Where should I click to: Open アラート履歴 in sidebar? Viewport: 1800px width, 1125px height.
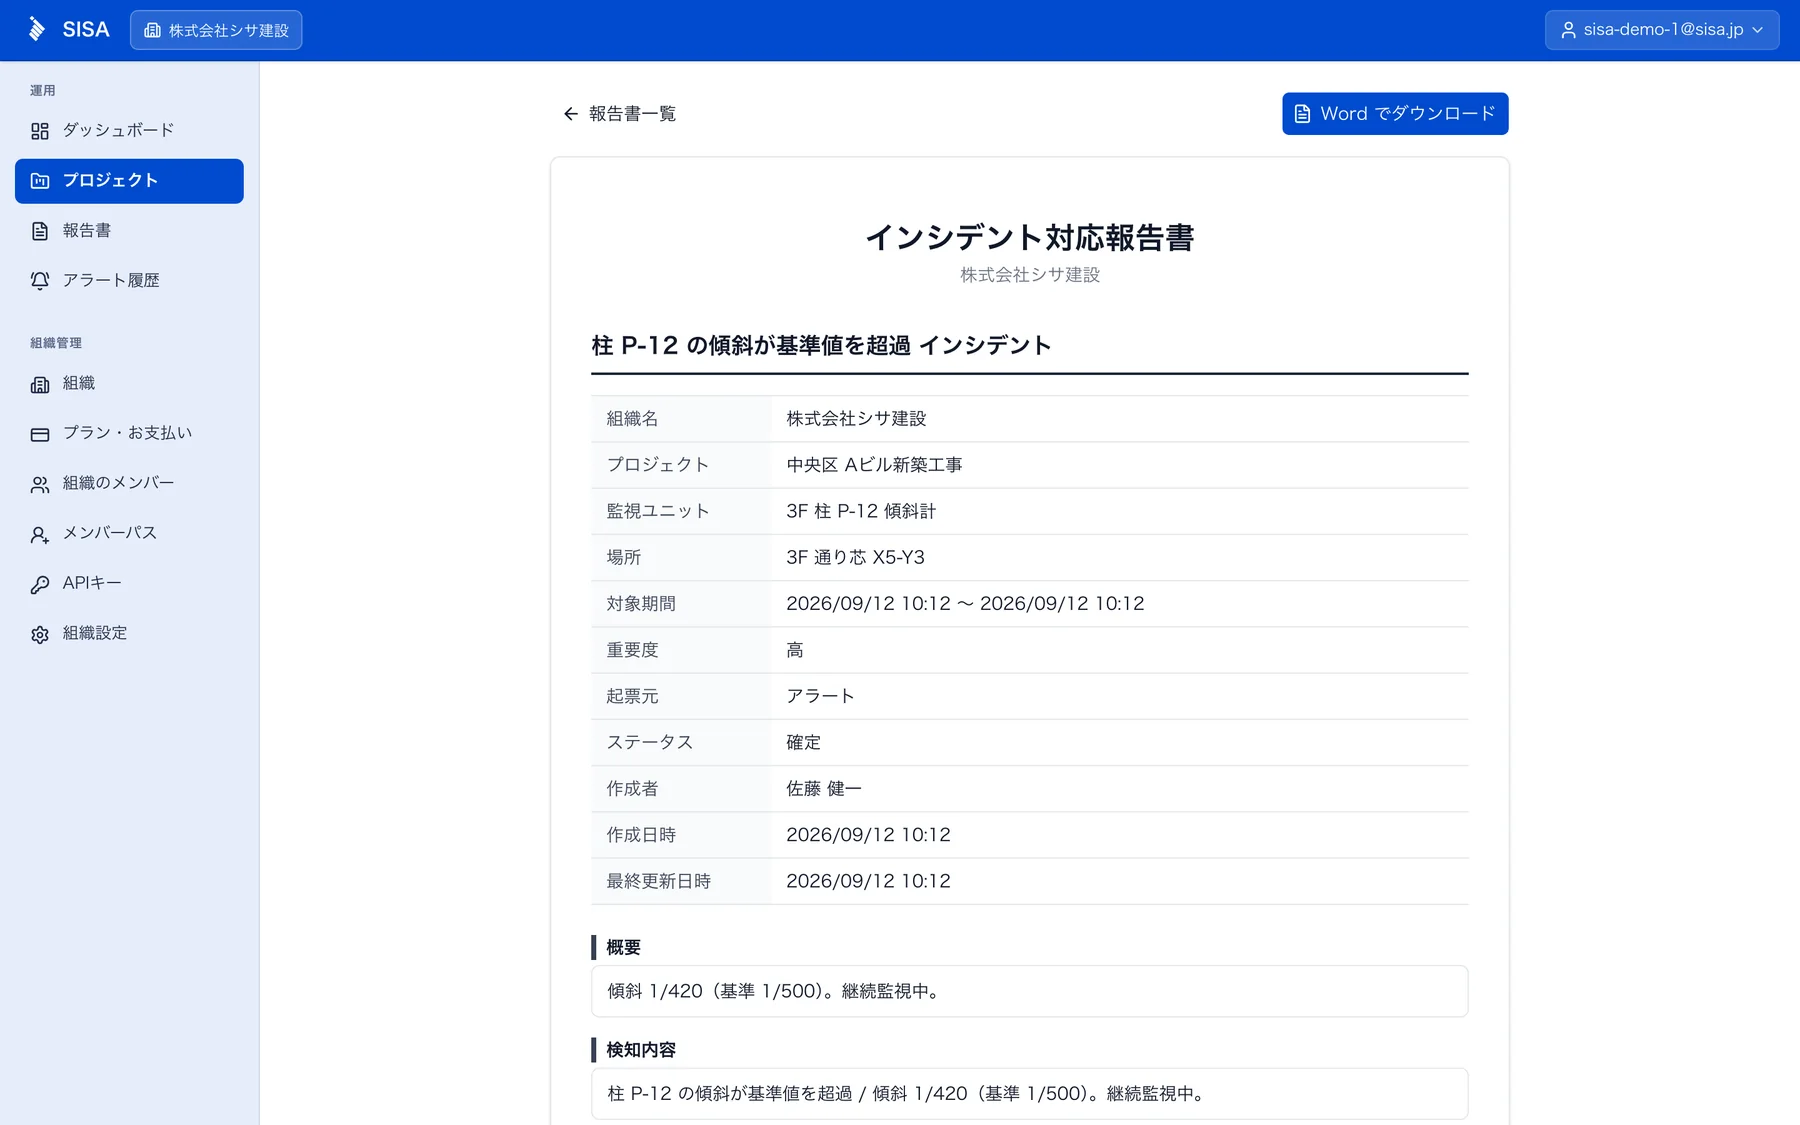129,281
